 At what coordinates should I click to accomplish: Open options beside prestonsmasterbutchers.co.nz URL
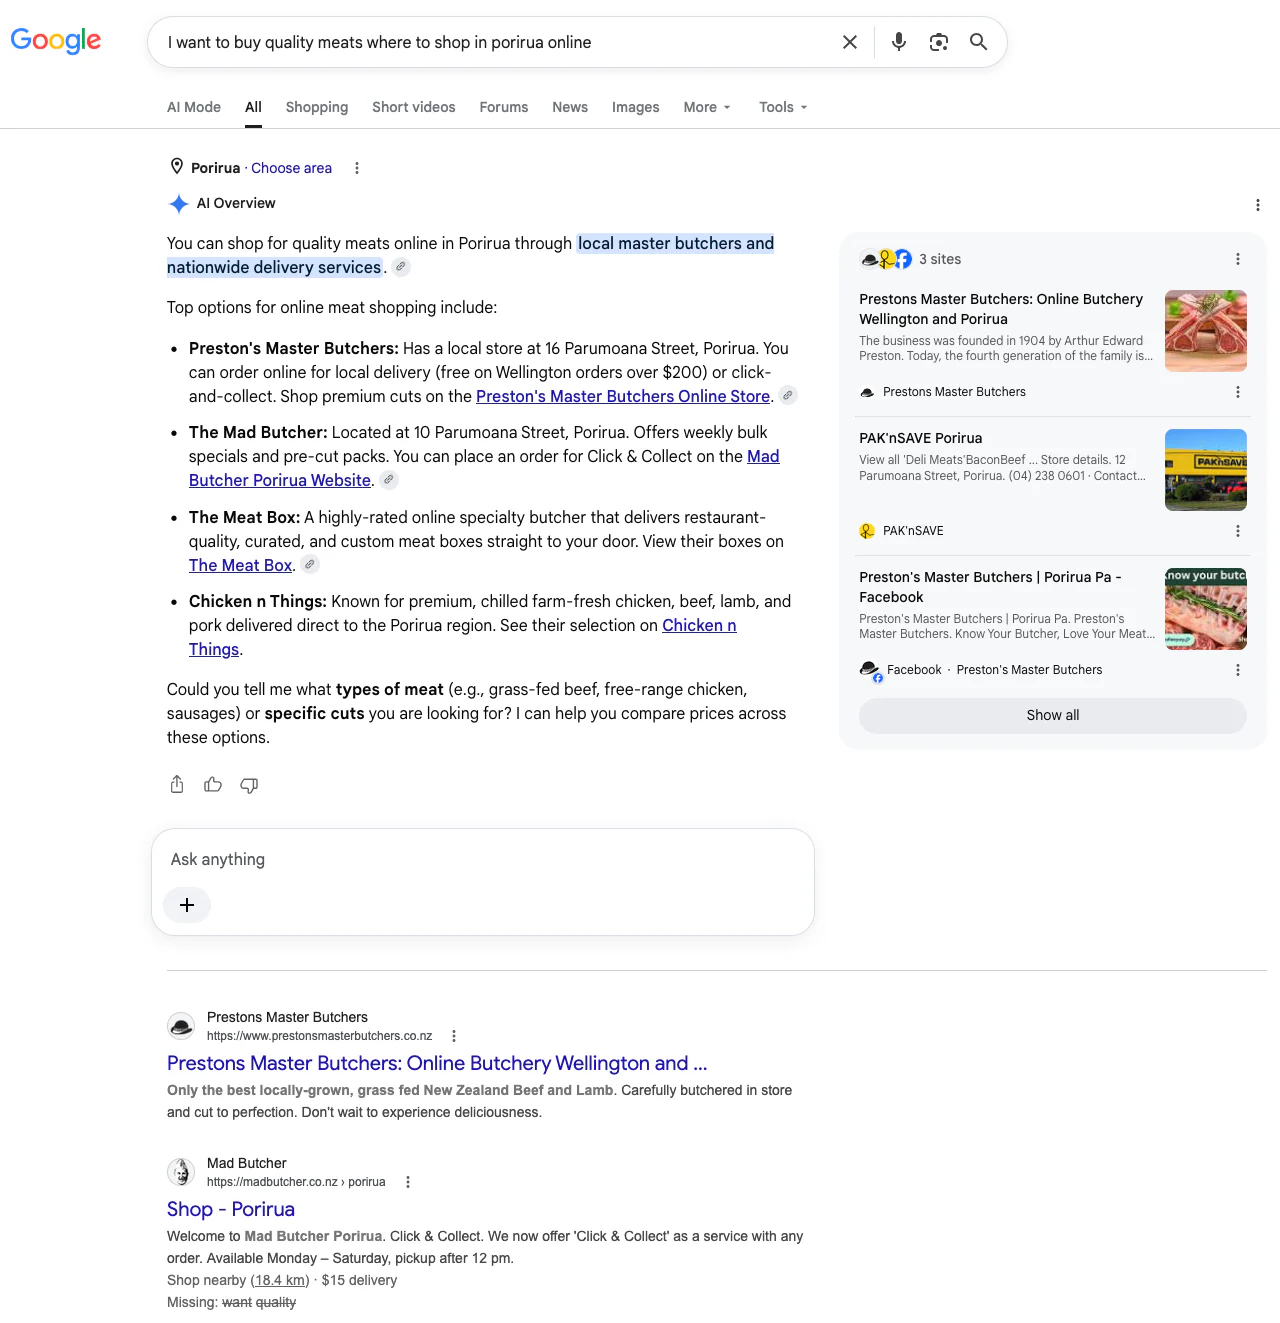[x=454, y=1036]
